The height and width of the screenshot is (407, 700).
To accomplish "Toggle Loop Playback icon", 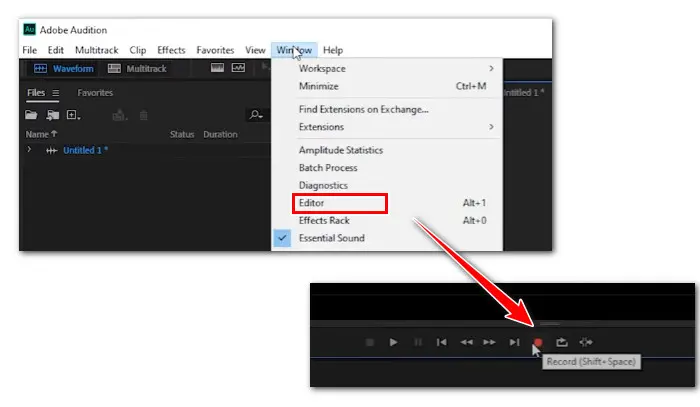I will tap(562, 342).
